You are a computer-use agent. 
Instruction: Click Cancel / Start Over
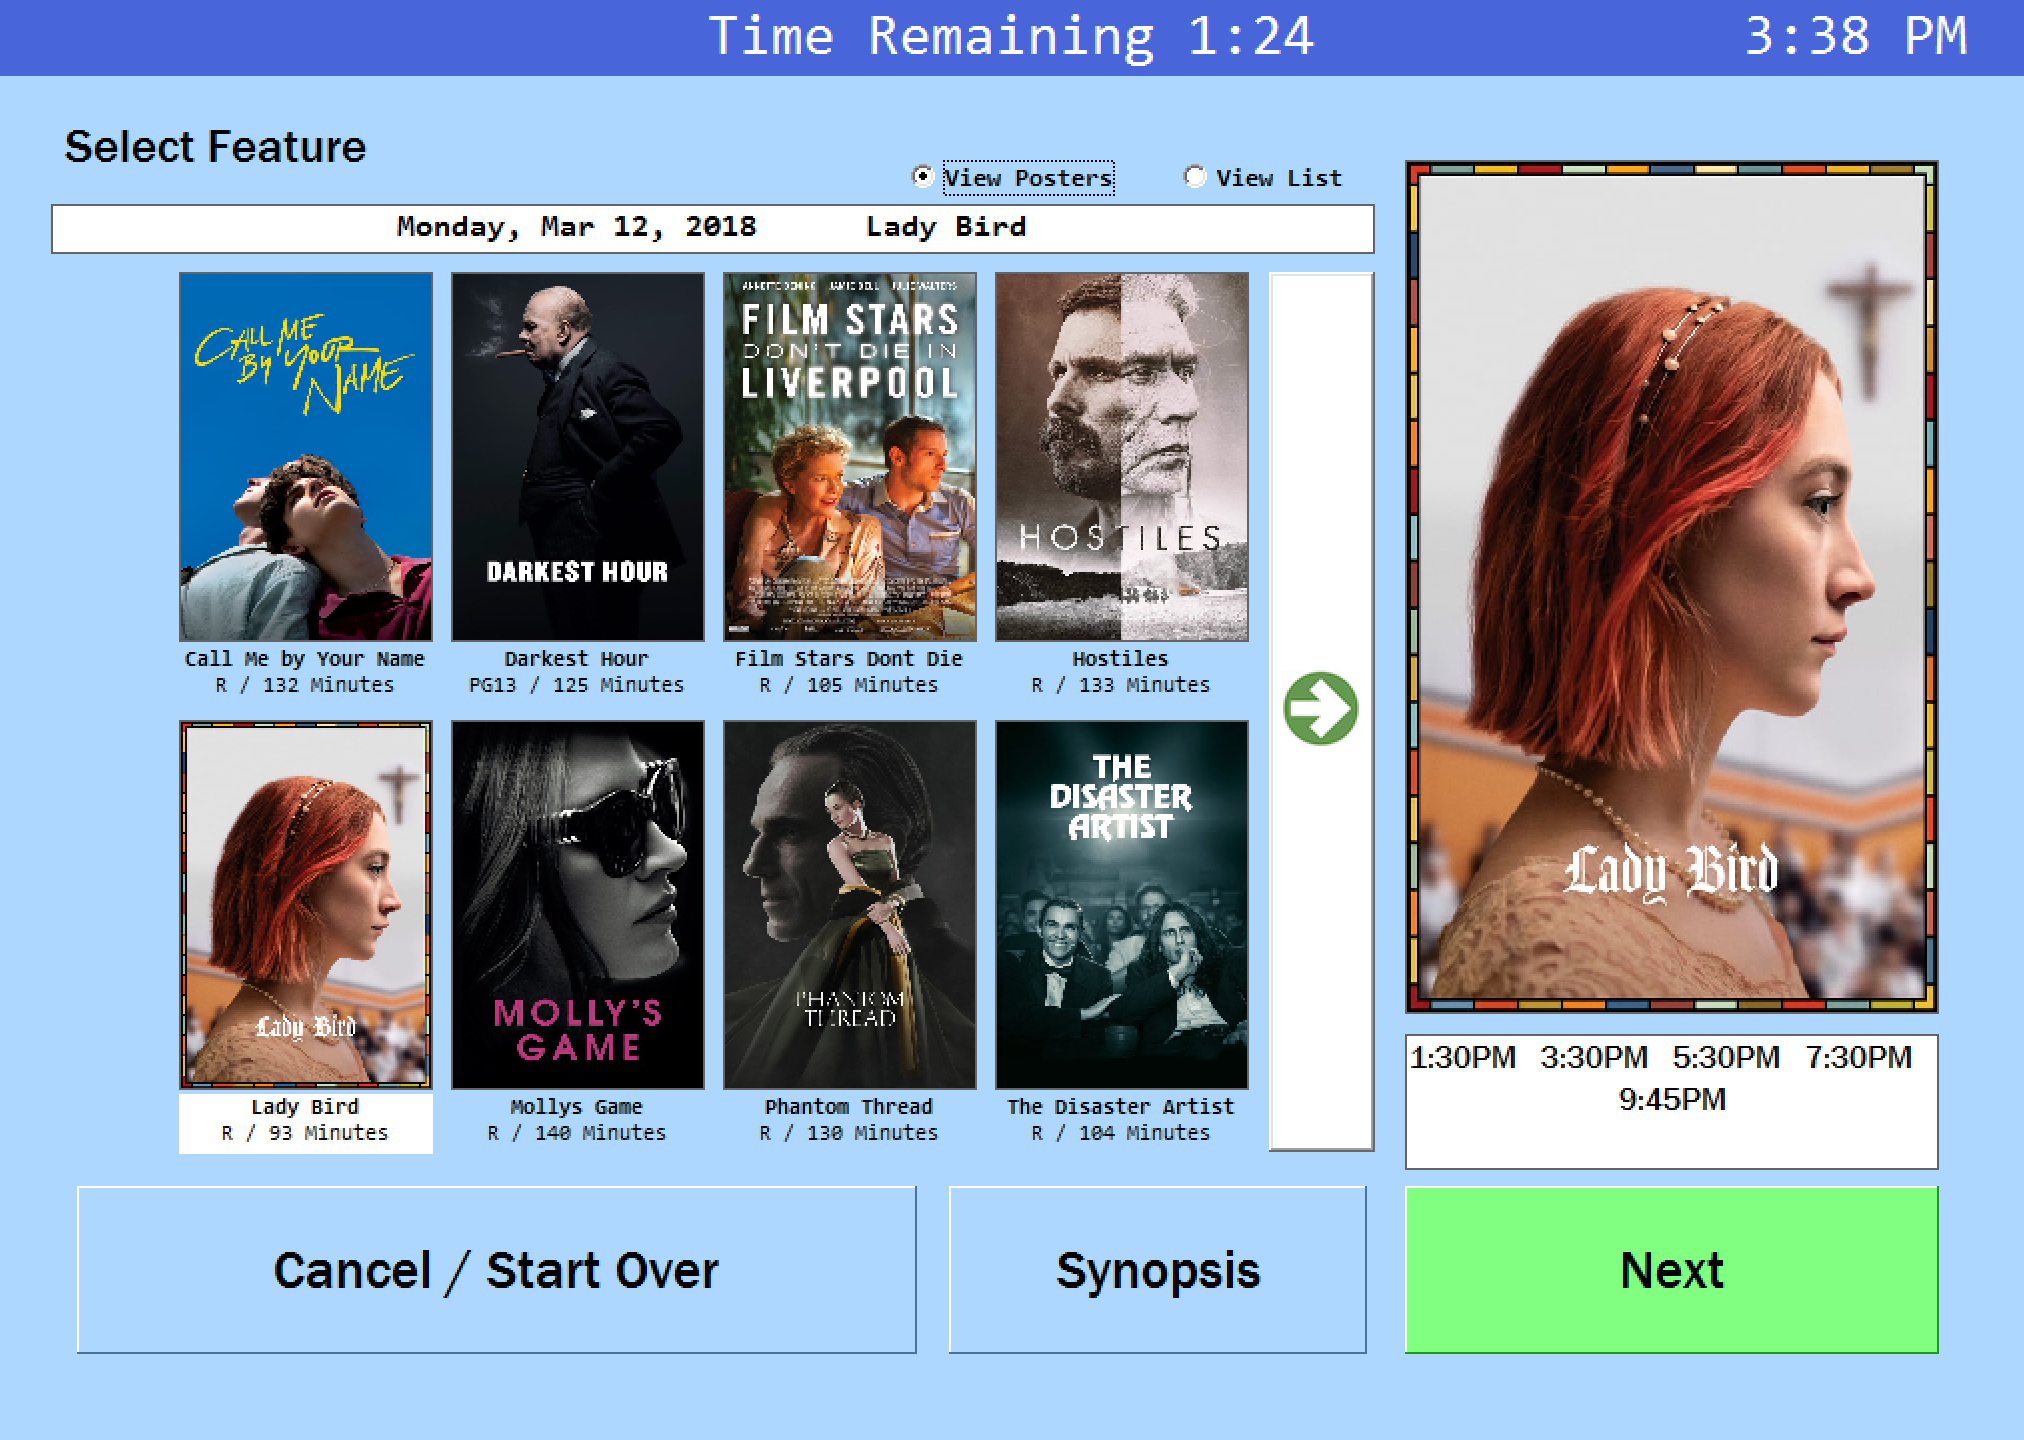pos(497,1270)
